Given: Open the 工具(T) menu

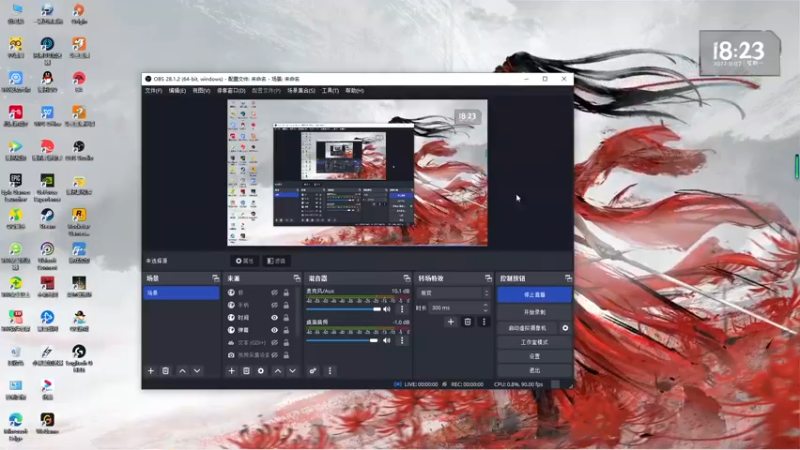Looking at the screenshot, I should pyautogui.click(x=330, y=91).
